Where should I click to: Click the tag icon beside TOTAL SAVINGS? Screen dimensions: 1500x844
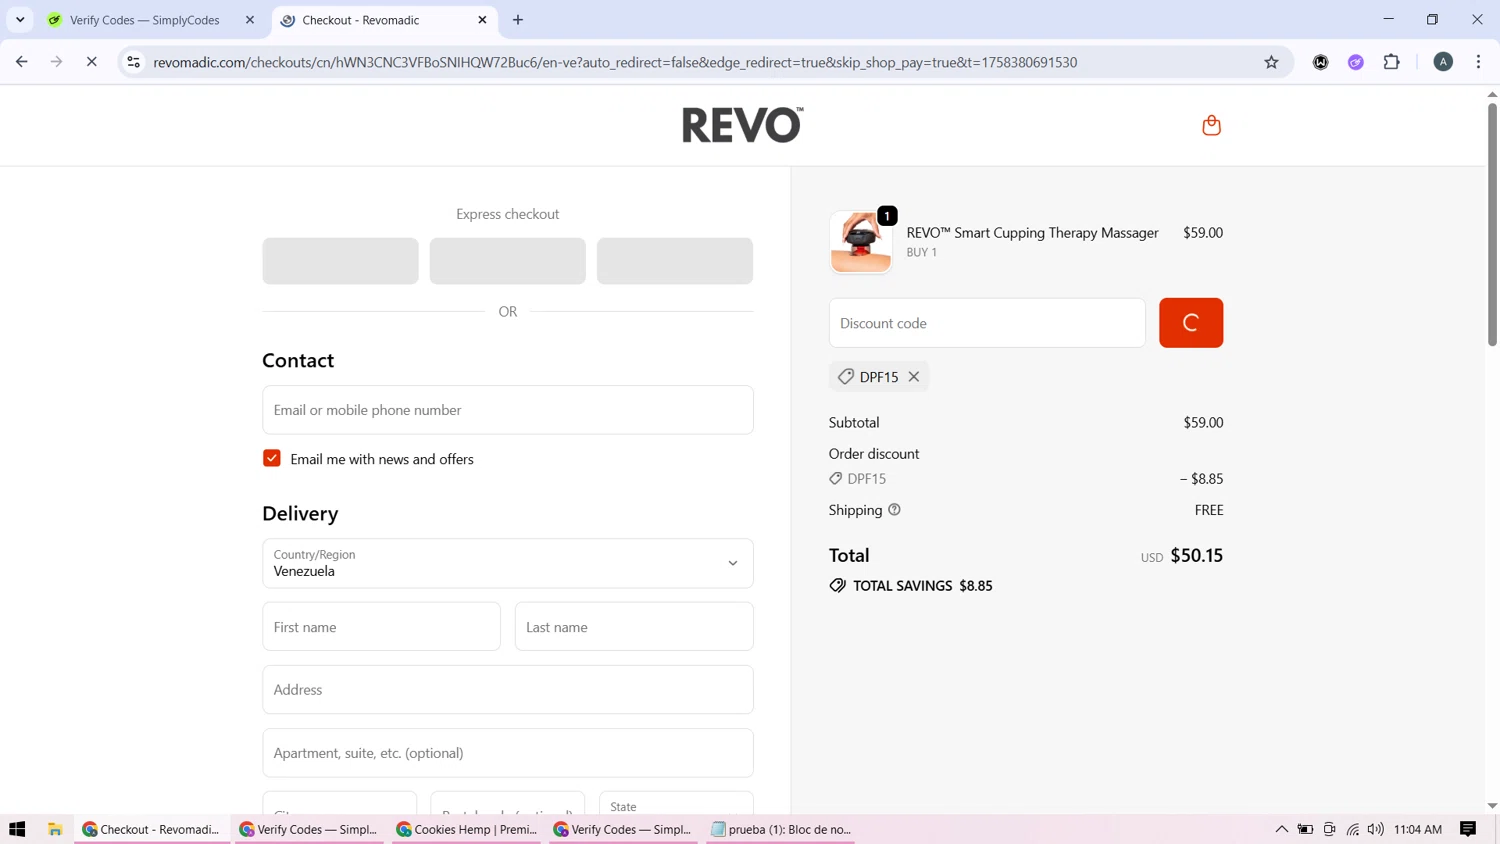[838, 586]
